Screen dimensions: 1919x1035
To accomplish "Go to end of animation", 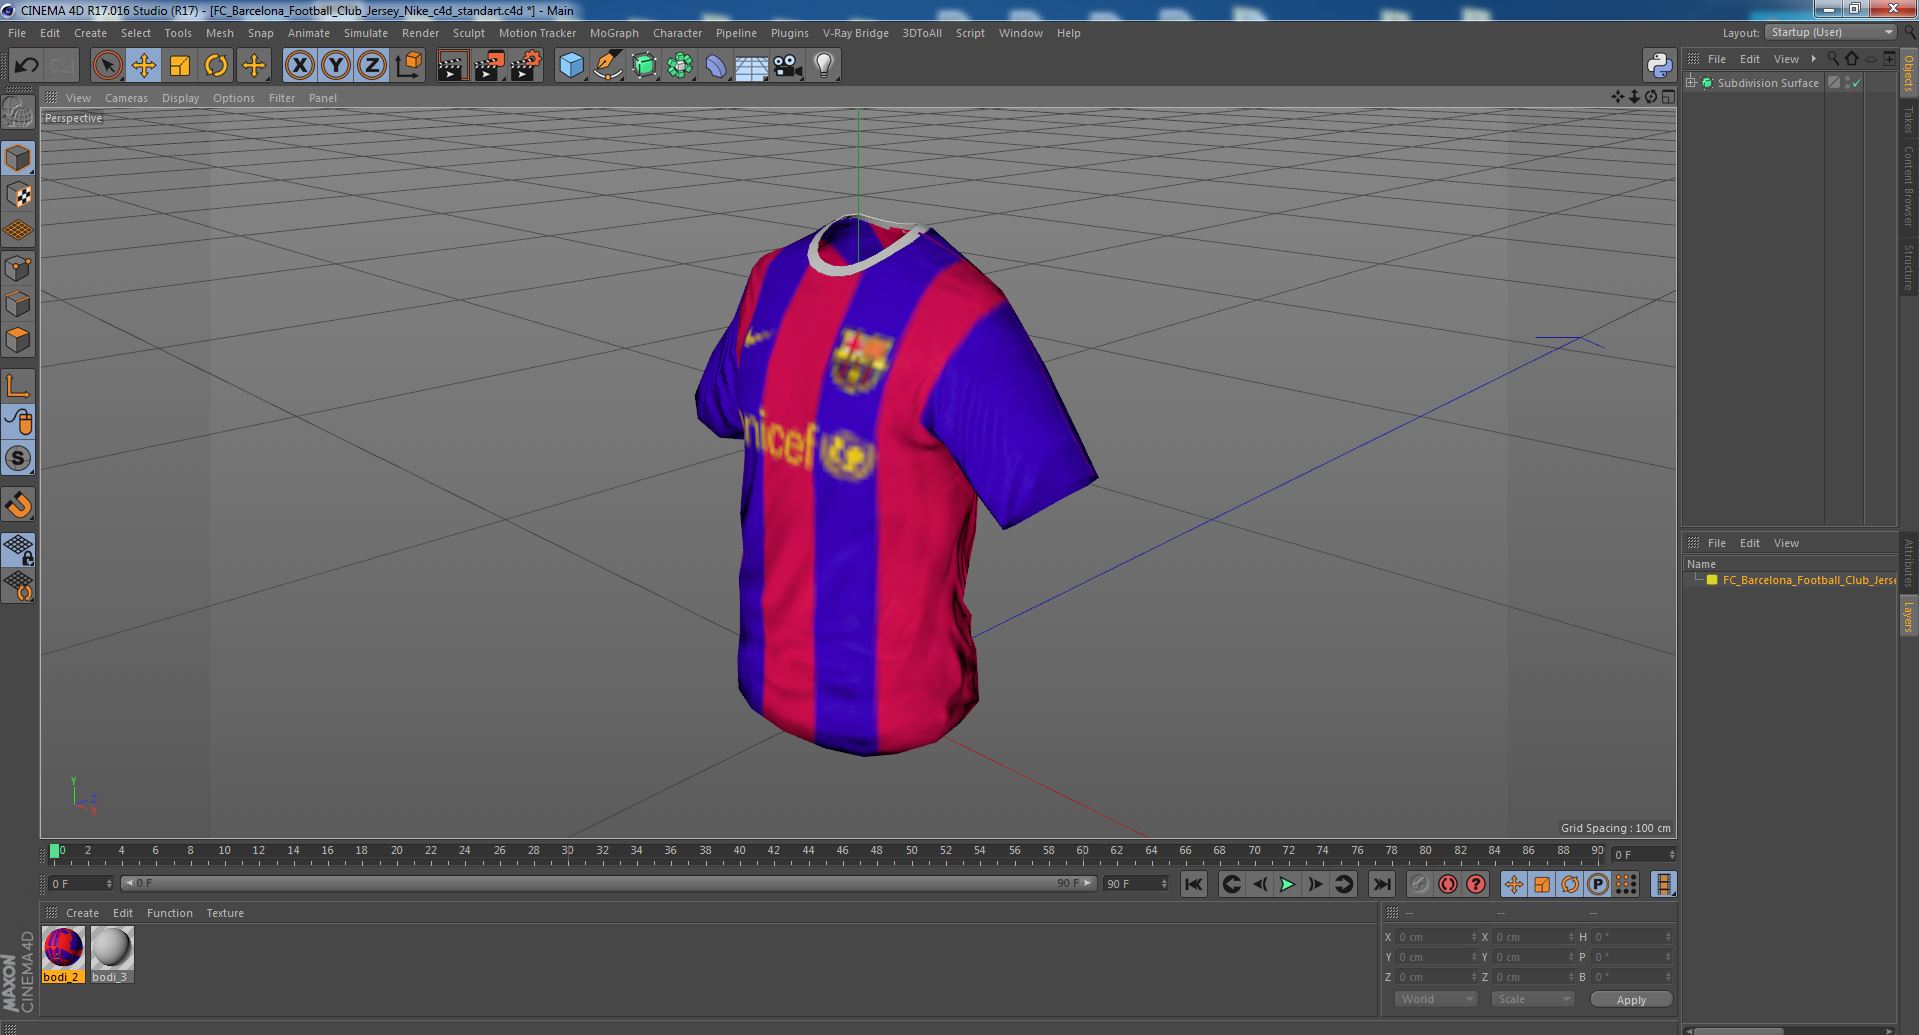I will [x=1381, y=884].
